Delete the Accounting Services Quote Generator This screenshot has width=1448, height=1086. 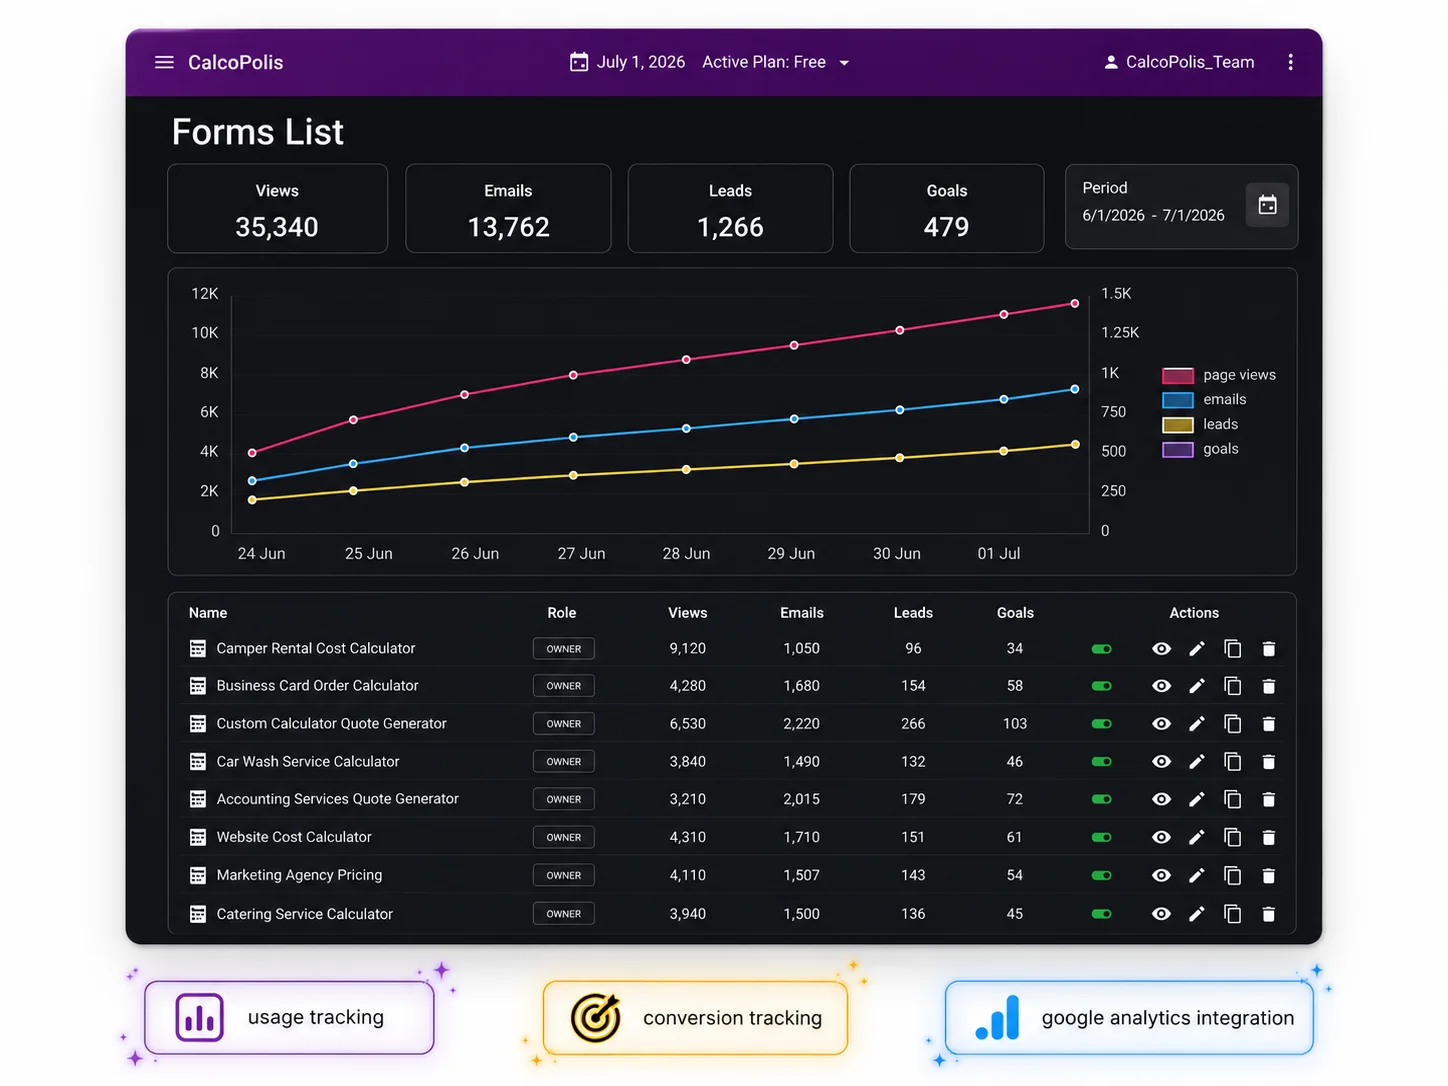(x=1269, y=799)
